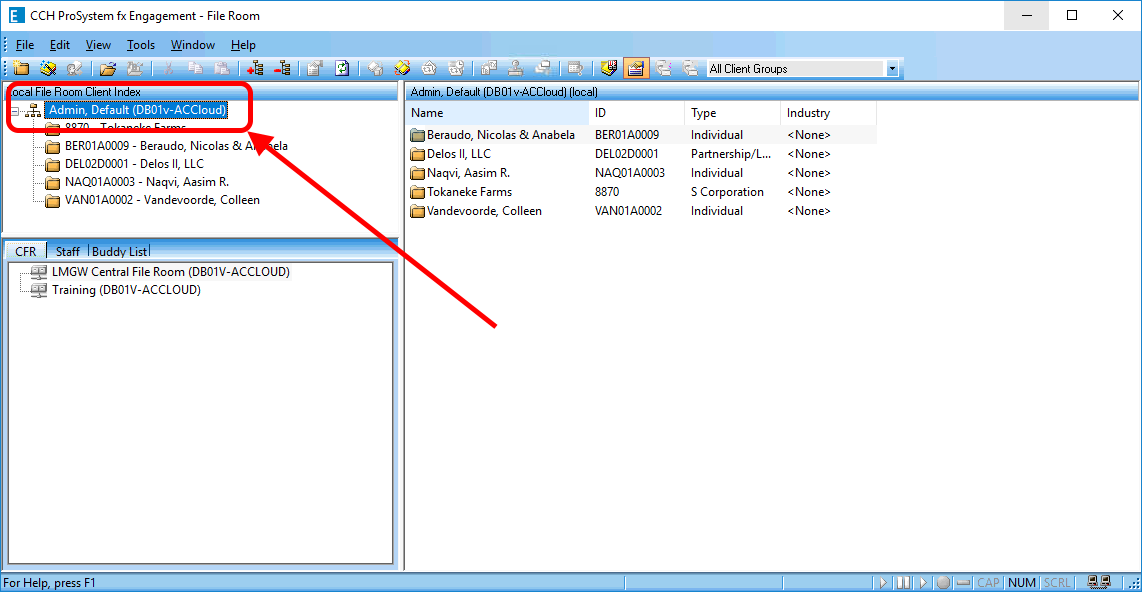Click the ID value 8870
1142x592 pixels.
[607, 192]
